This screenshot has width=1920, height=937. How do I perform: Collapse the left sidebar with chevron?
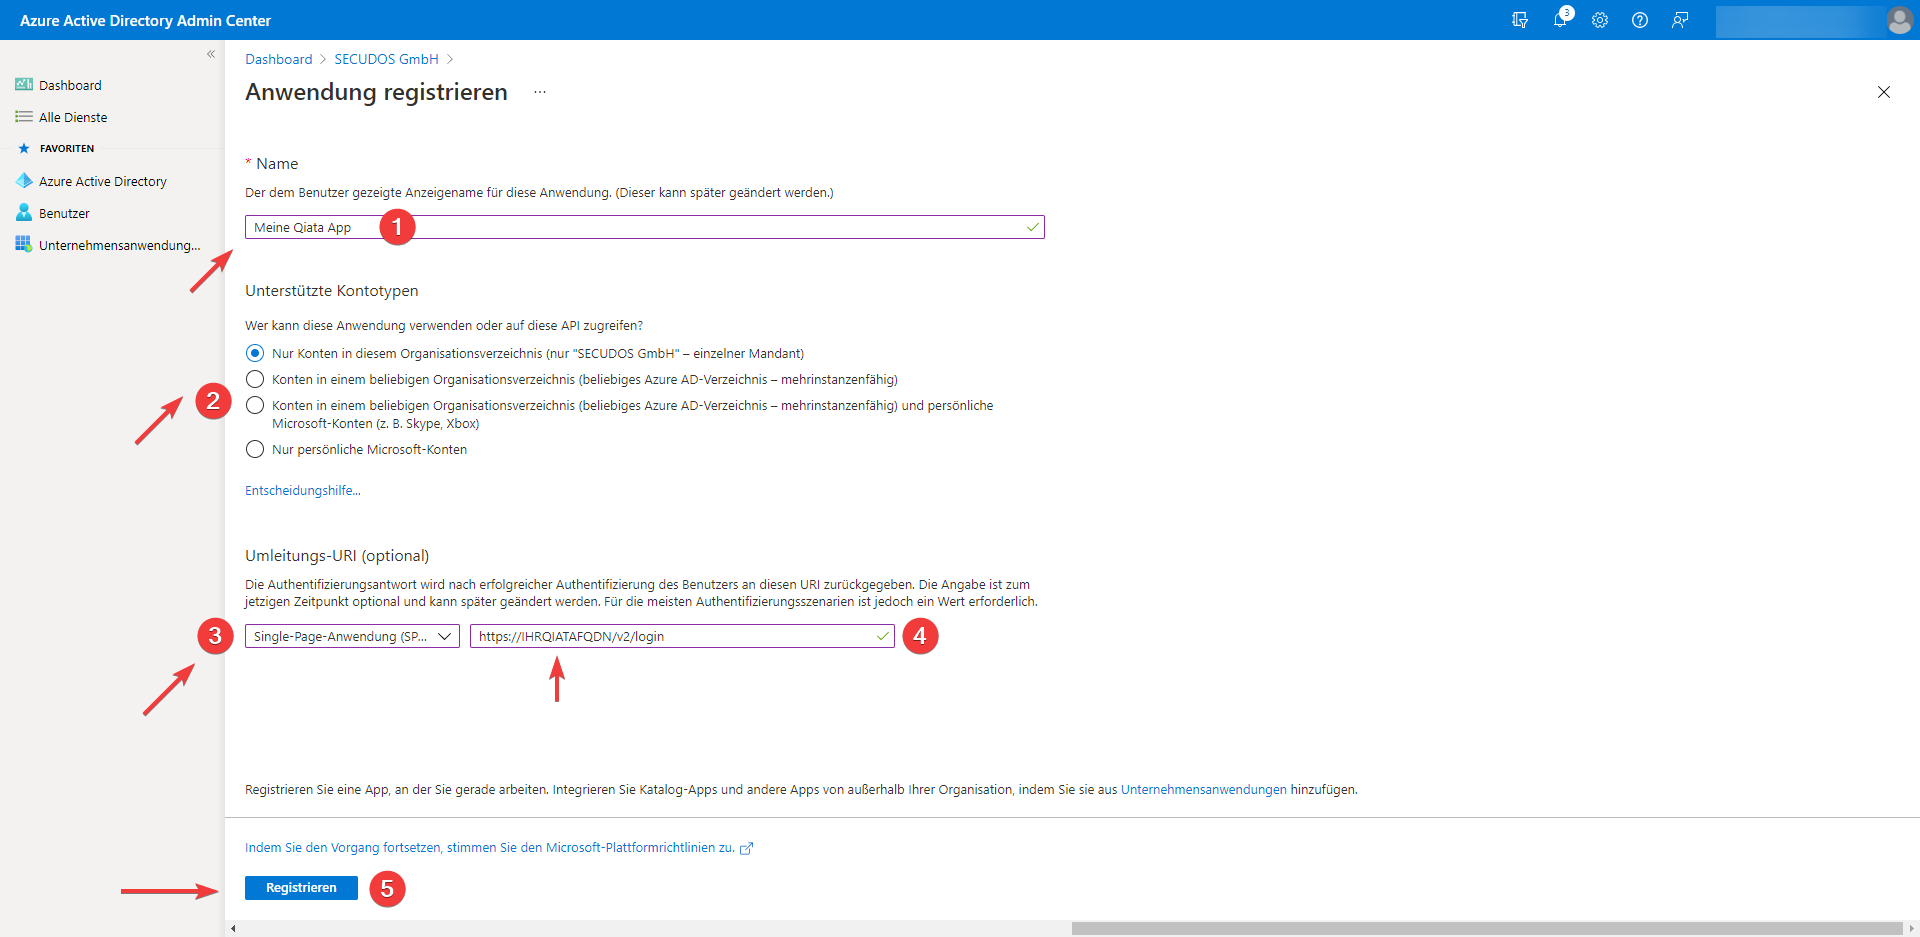tap(211, 54)
